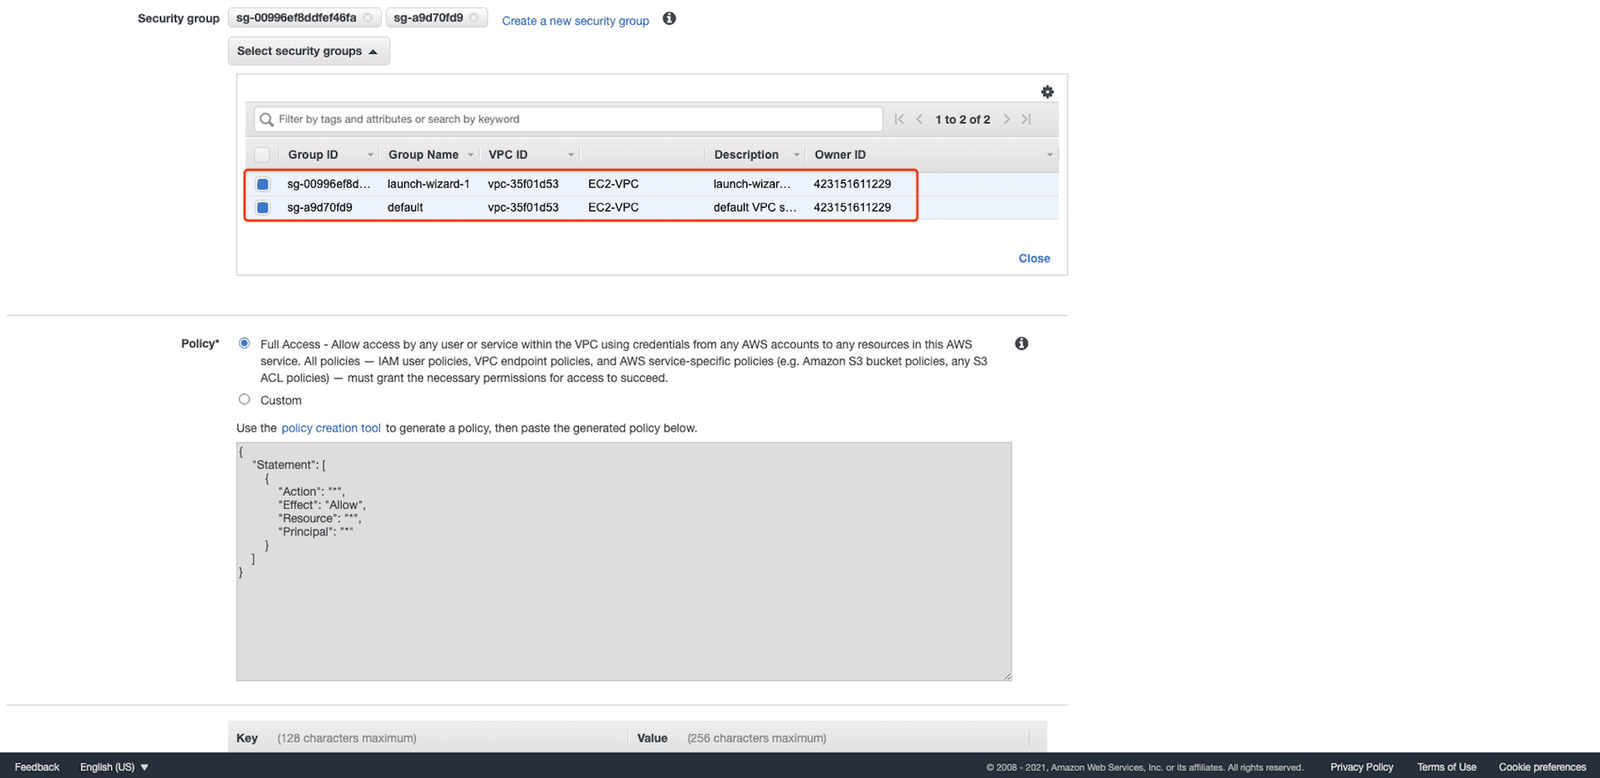The image size is (1600, 778).
Task: Click the Key column header in the tags table
Action: (247, 738)
